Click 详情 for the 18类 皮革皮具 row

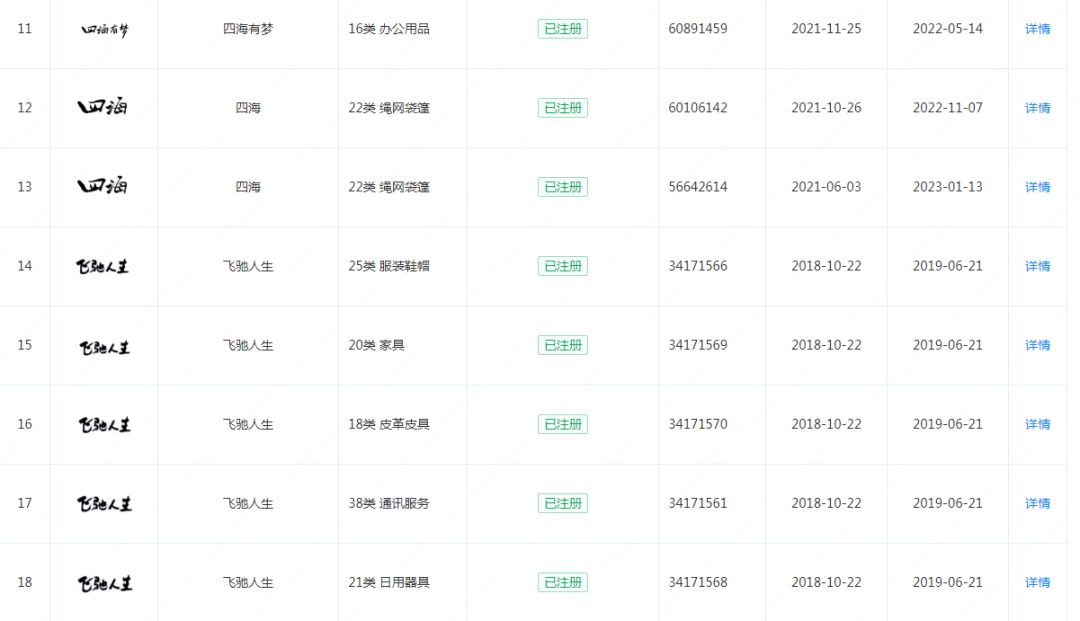click(1037, 424)
